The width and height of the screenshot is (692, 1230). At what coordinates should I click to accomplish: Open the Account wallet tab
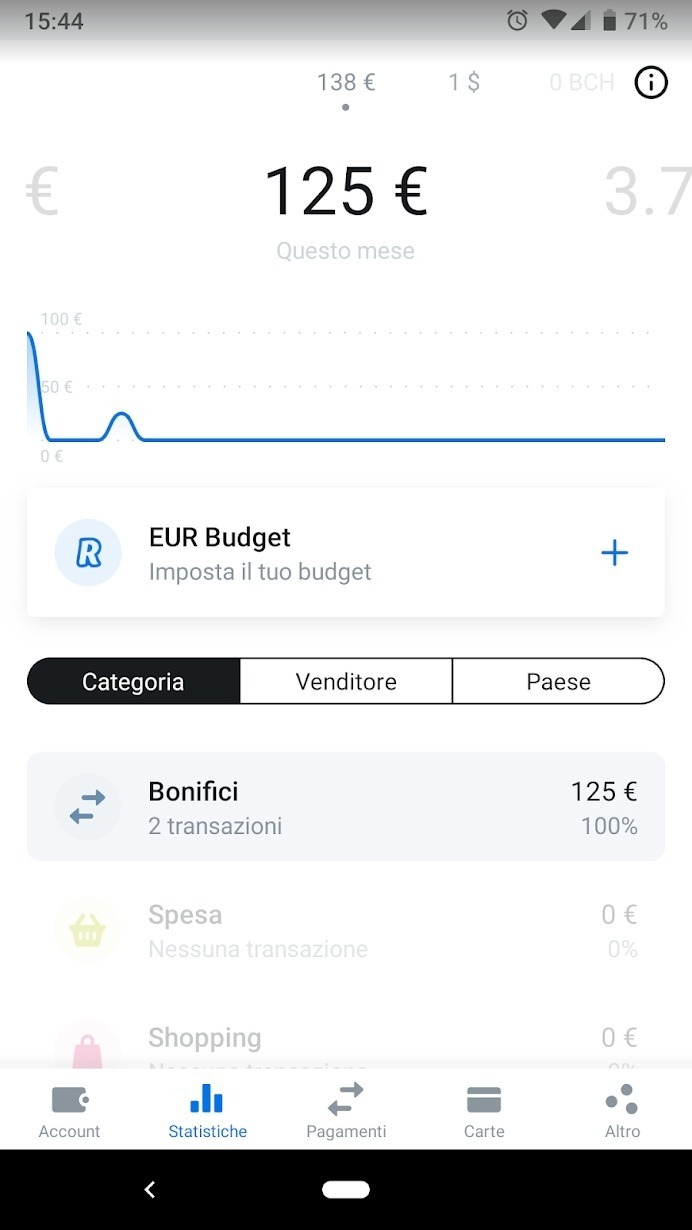69,1112
